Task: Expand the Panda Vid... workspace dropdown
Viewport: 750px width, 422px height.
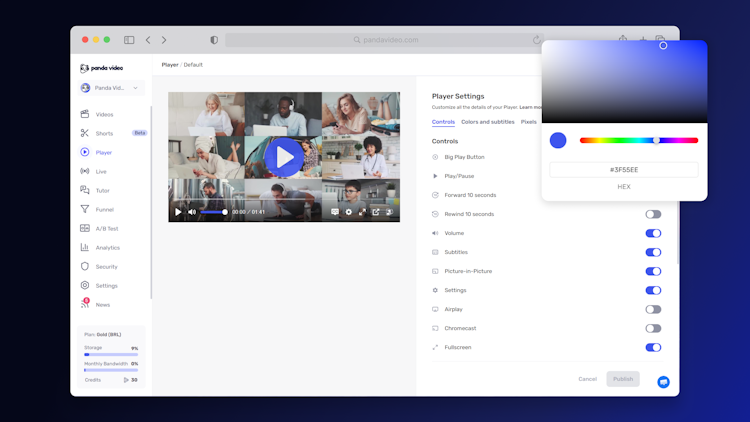Action: click(x=112, y=88)
